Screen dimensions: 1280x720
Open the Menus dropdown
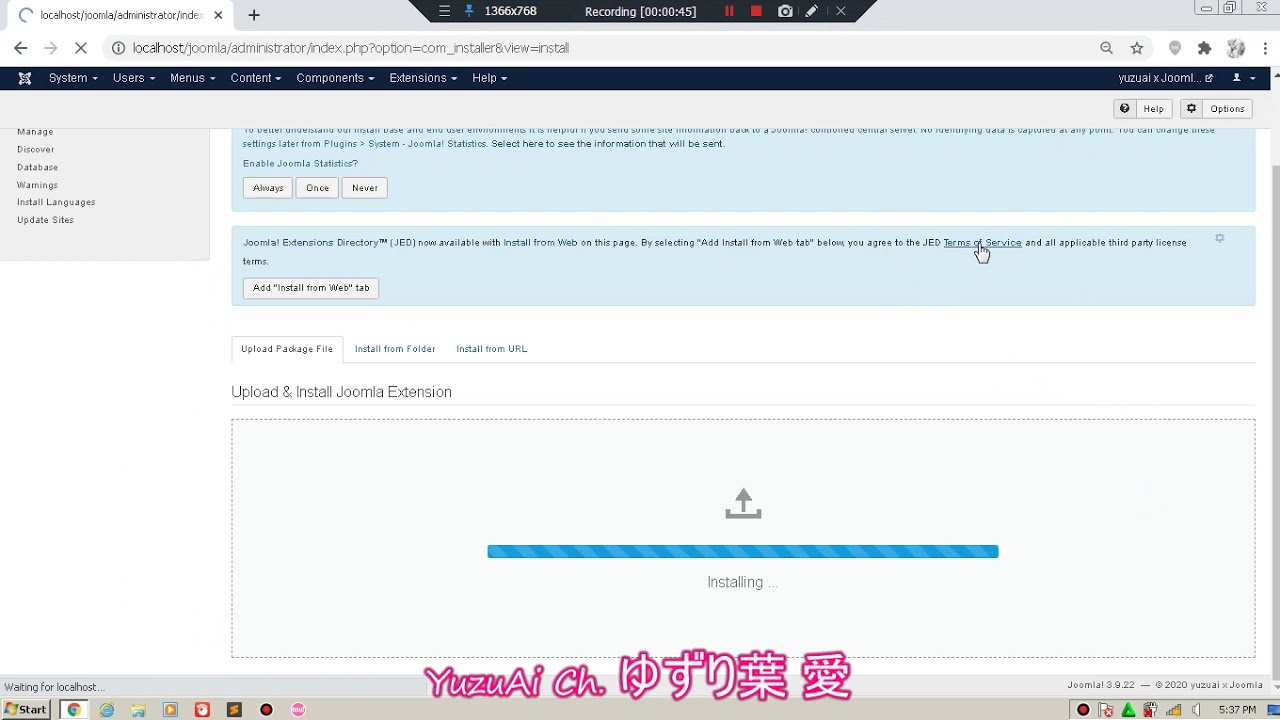click(192, 78)
